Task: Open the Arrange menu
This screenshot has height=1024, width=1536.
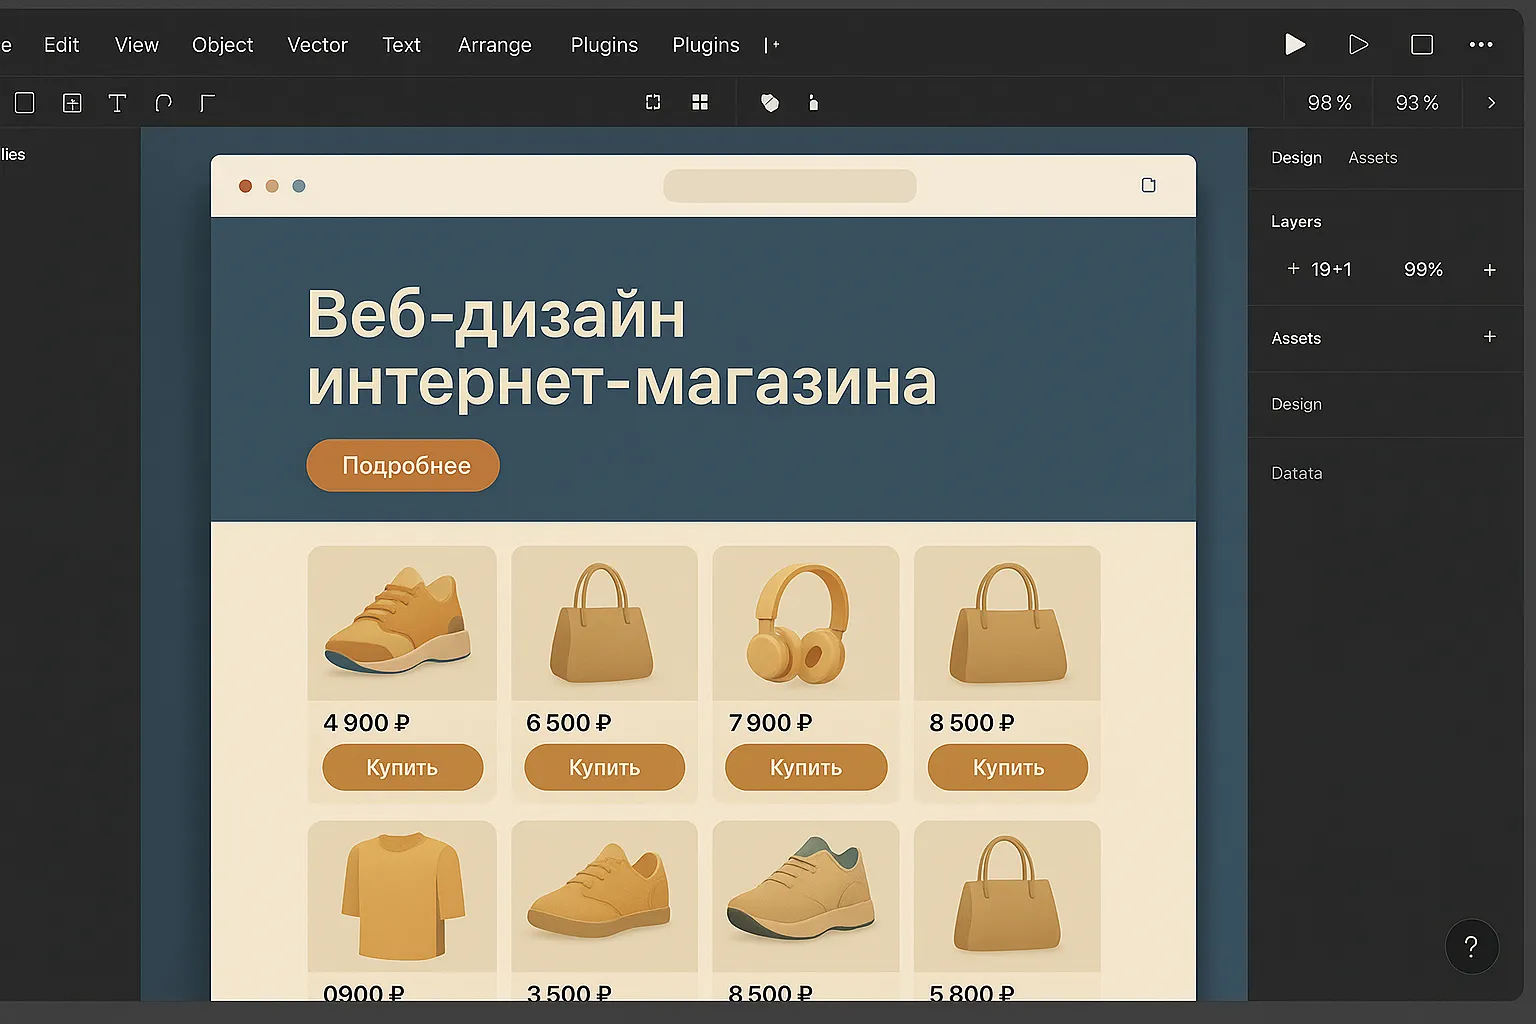Action: [x=495, y=45]
